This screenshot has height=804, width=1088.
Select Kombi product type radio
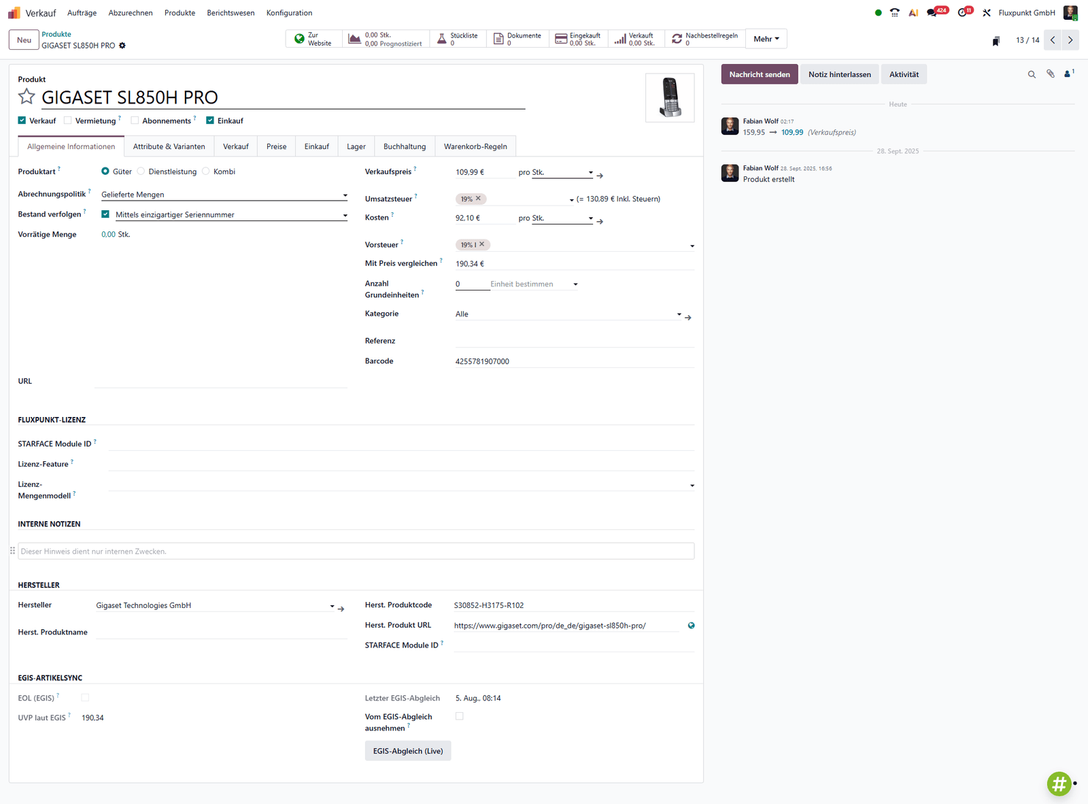(206, 171)
